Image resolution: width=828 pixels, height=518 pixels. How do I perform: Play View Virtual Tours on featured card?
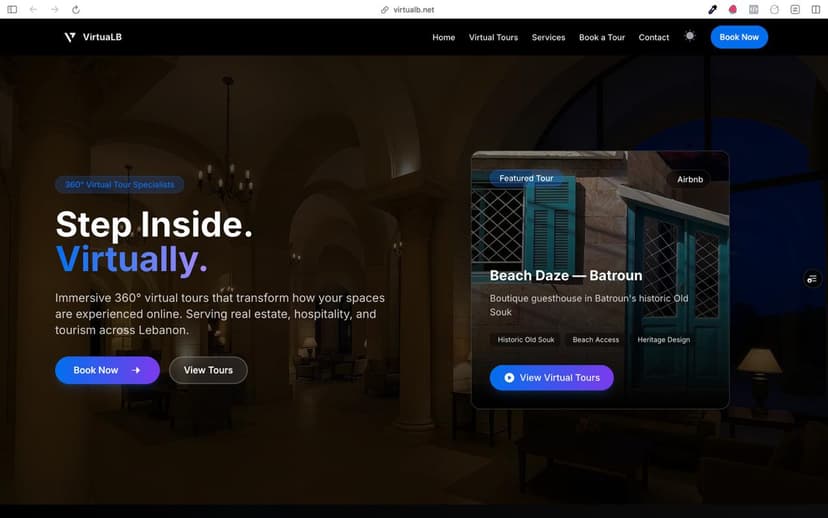point(551,377)
